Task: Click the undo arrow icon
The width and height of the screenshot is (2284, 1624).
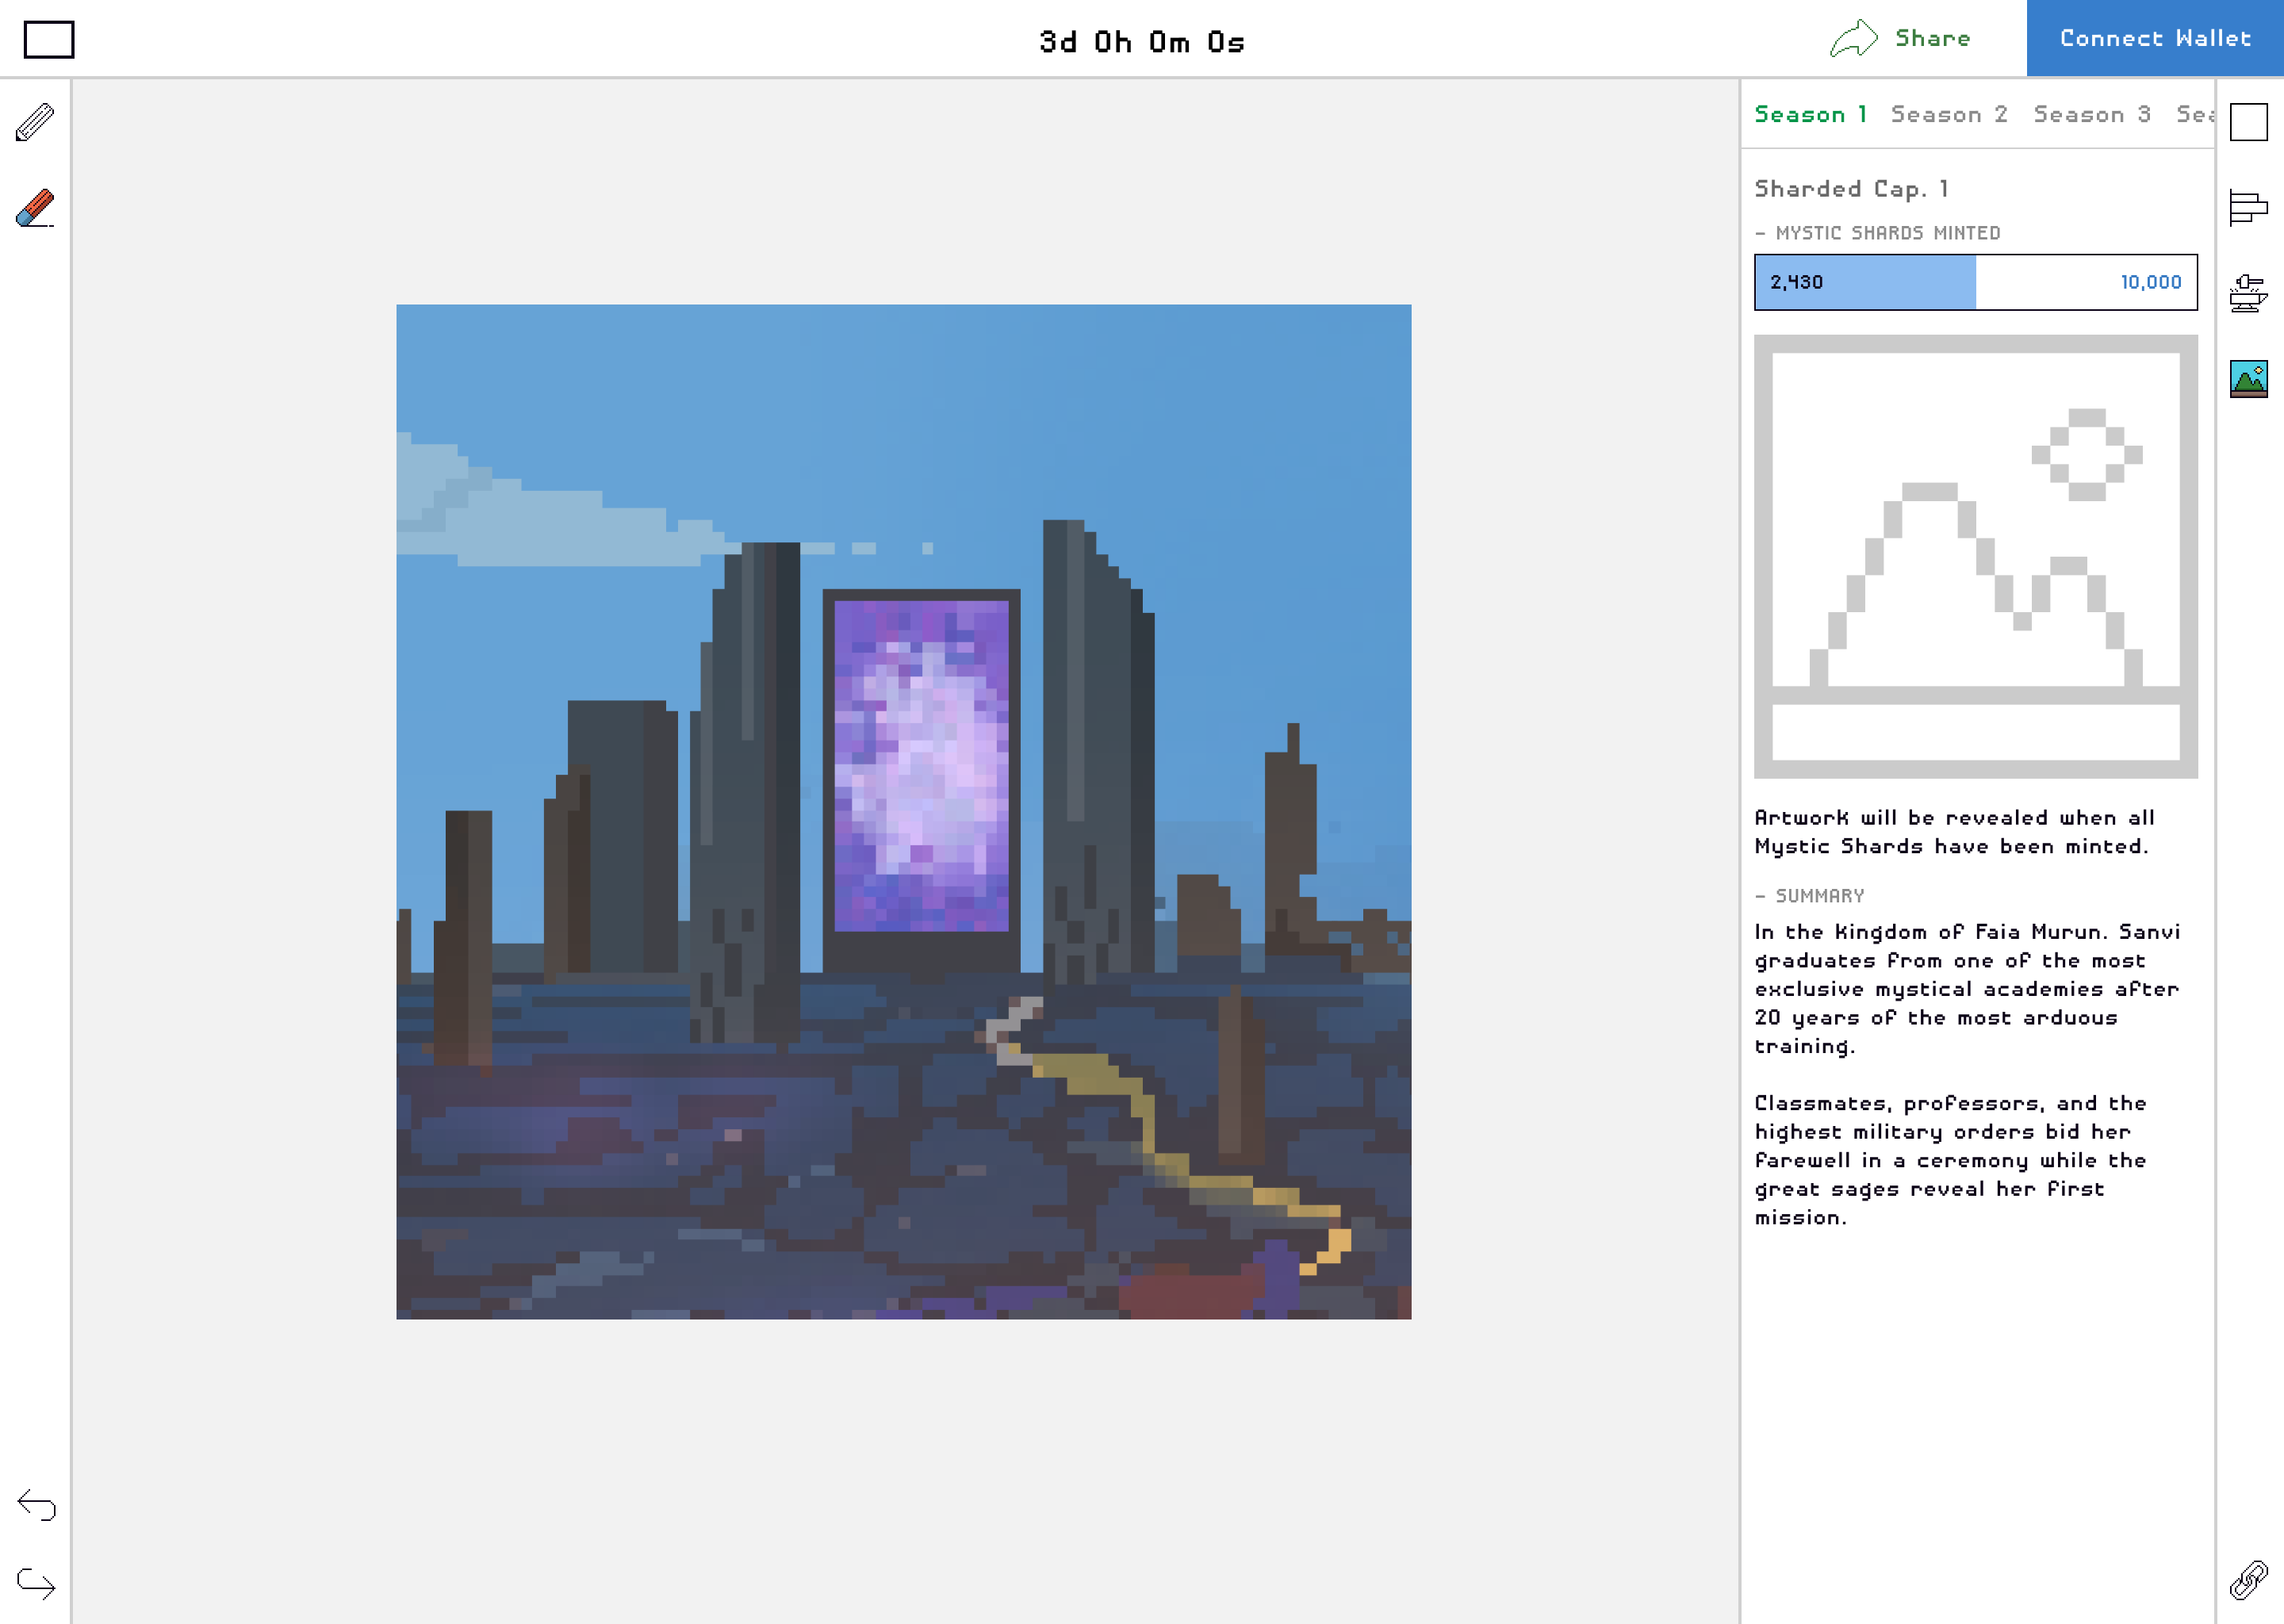Action: tap(37, 1504)
